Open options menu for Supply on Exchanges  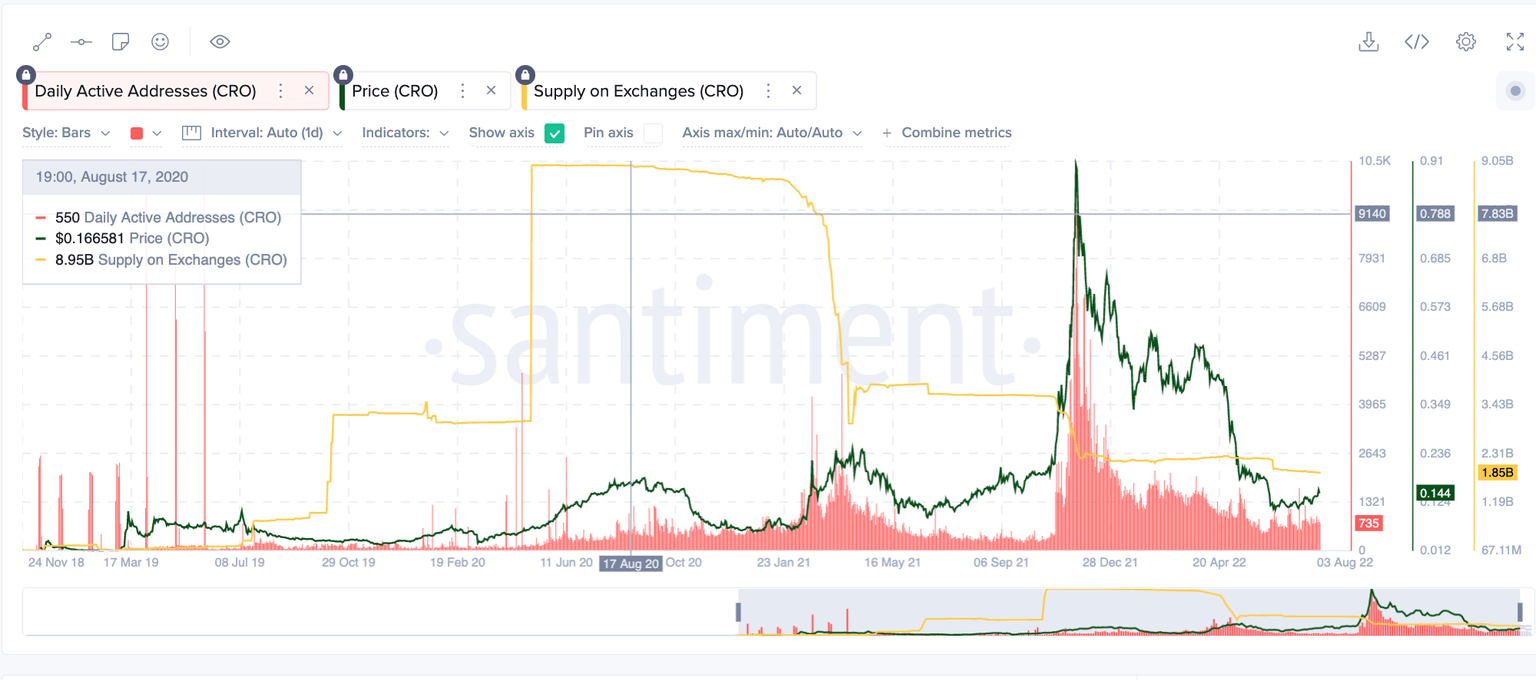click(x=768, y=91)
